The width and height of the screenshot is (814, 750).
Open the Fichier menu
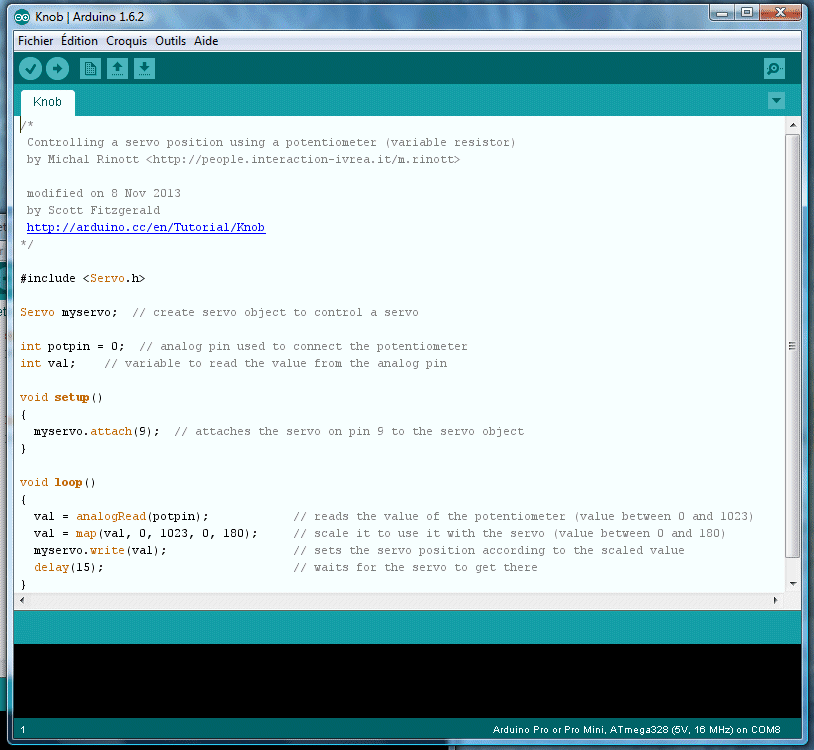pos(35,41)
